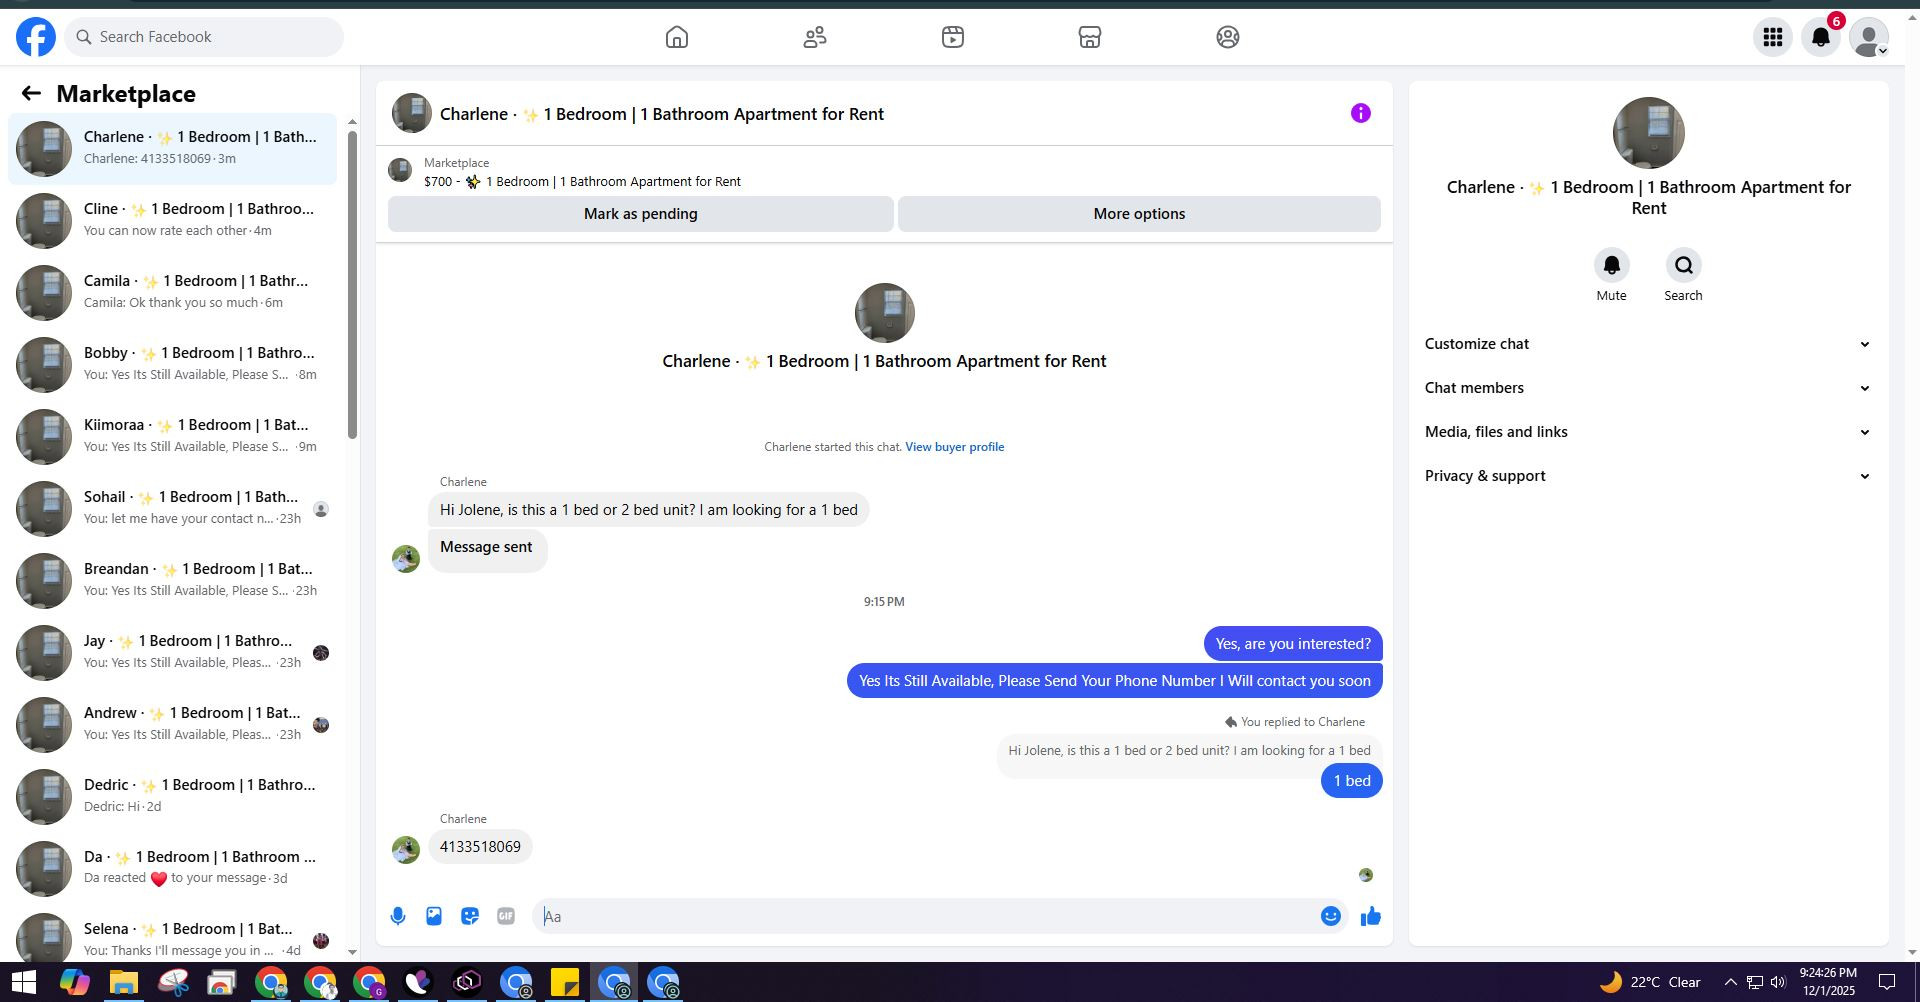The height and width of the screenshot is (1002, 1920).
Task: Search in conversation magnifier icon
Action: coord(1683,265)
